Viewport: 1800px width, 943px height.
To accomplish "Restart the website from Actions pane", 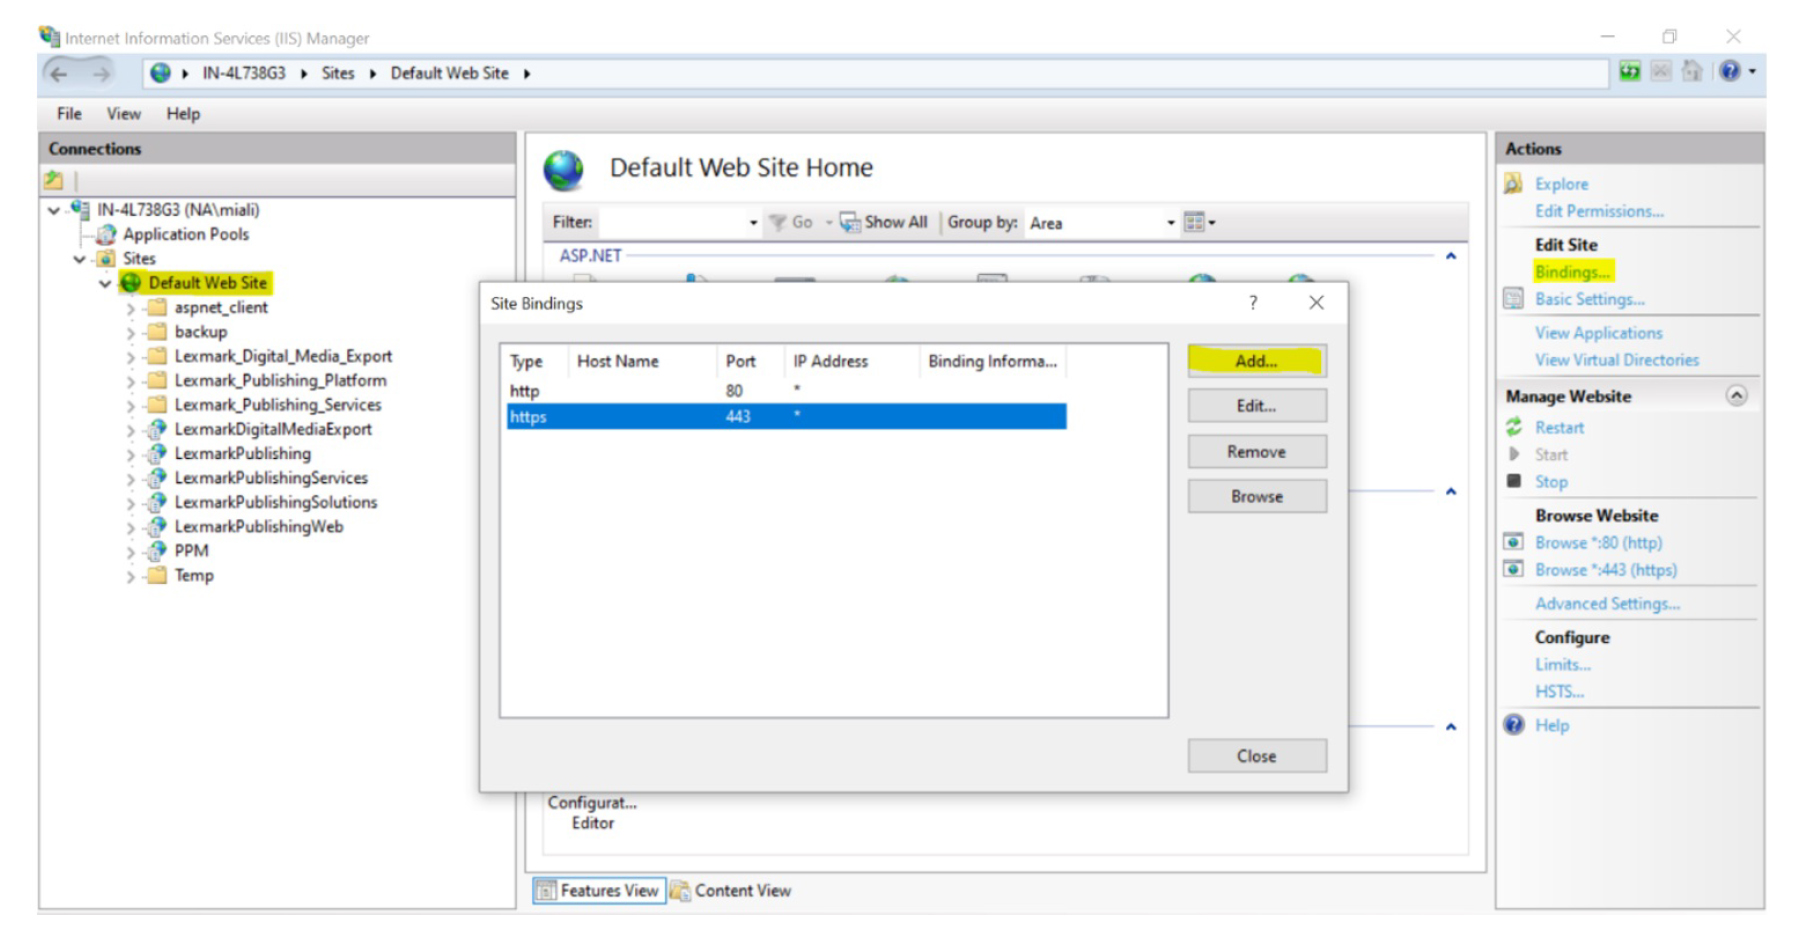I will [x=1559, y=428].
